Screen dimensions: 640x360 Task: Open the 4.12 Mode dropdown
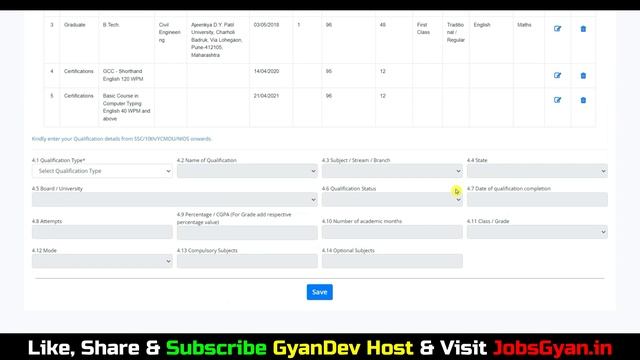pyautogui.click(x=102, y=261)
